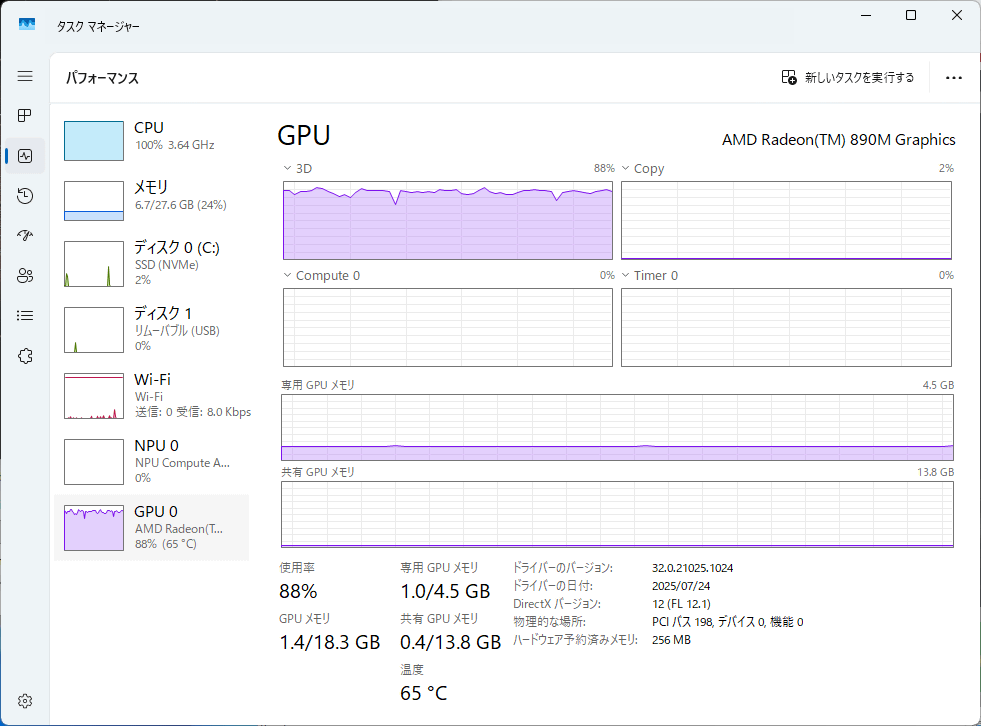Select the Wi-Fi performance item

(152, 396)
